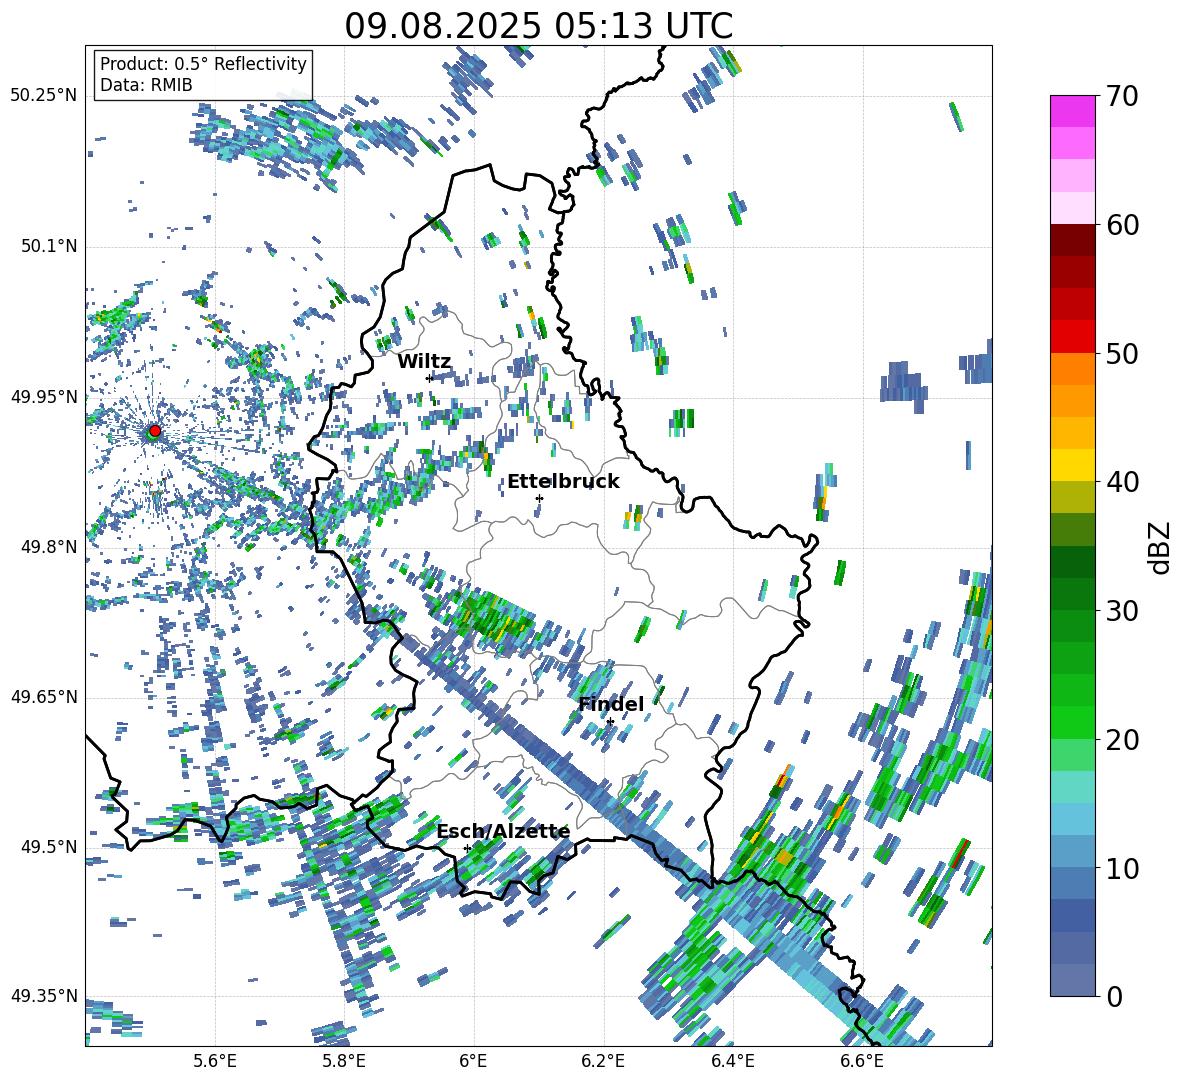Click the 50 label on colorbar

coord(1122,353)
